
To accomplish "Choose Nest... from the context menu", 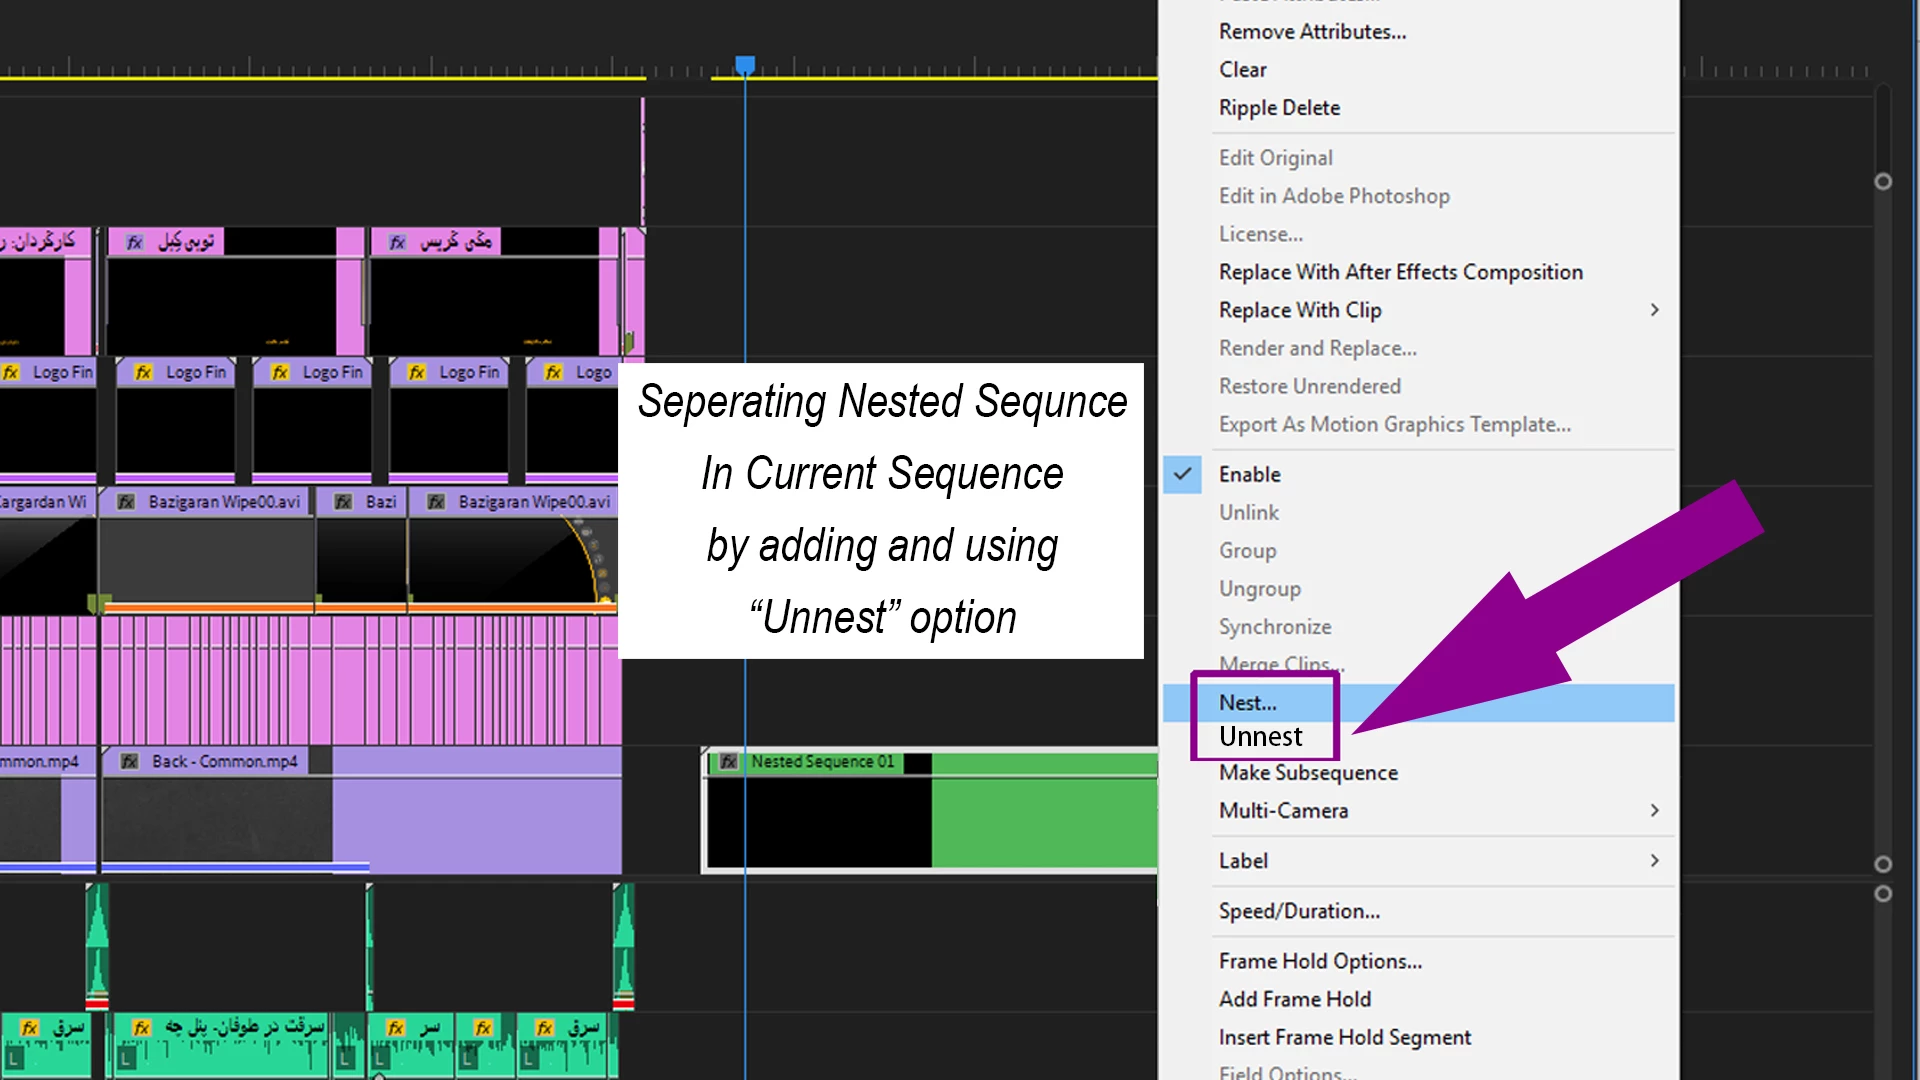I will (1247, 703).
